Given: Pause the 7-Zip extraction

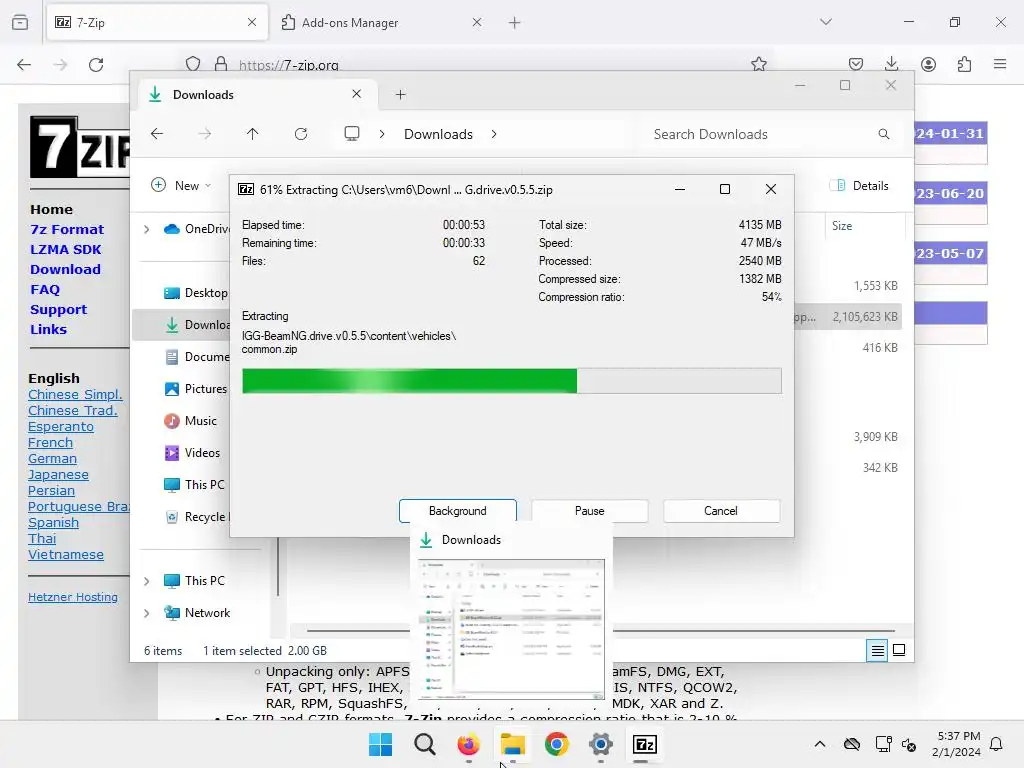Looking at the screenshot, I should click(x=589, y=511).
